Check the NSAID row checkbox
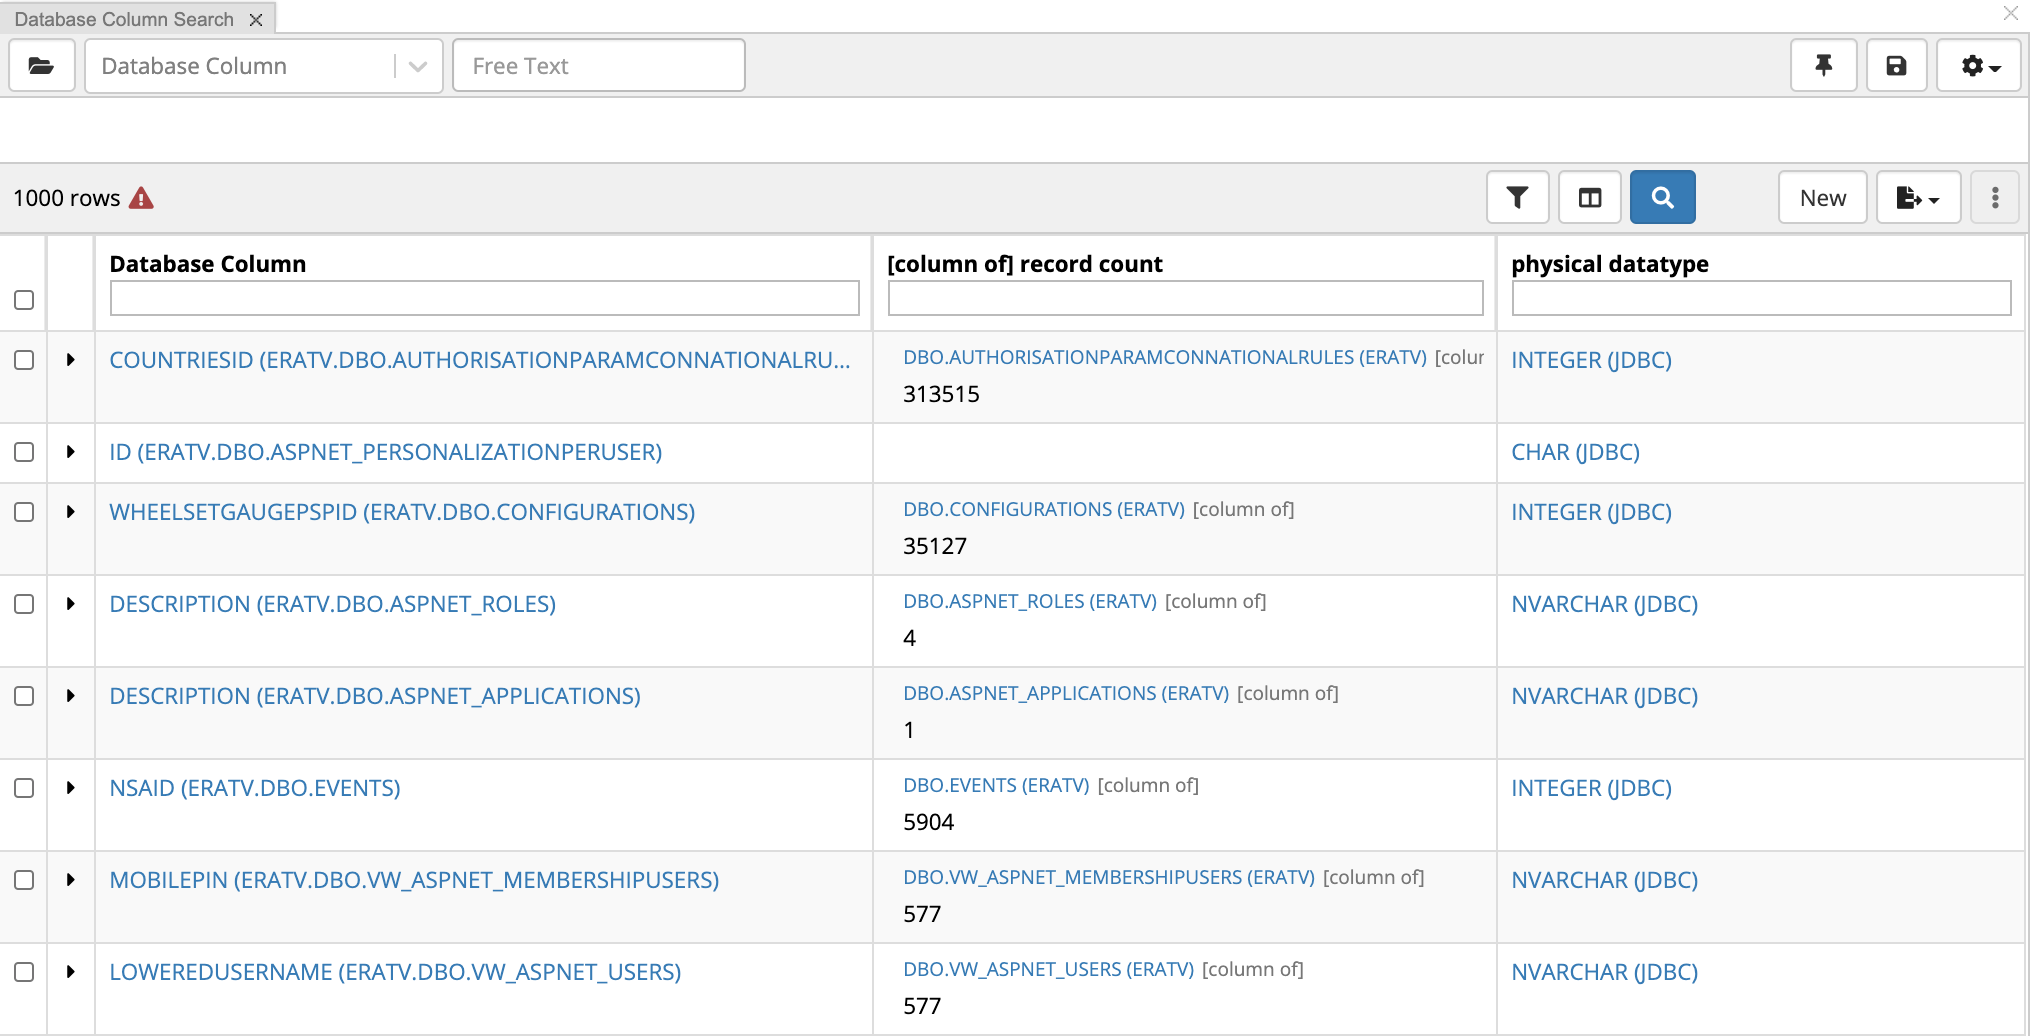The height and width of the screenshot is (1036, 2034). (x=24, y=788)
